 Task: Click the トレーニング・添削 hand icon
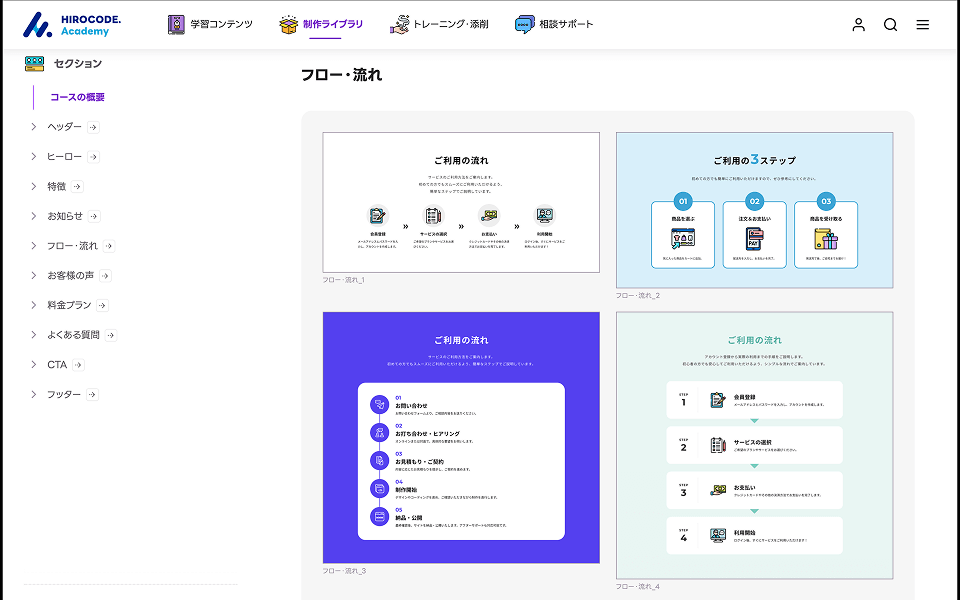pyautogui.click(x=400, y=25)
